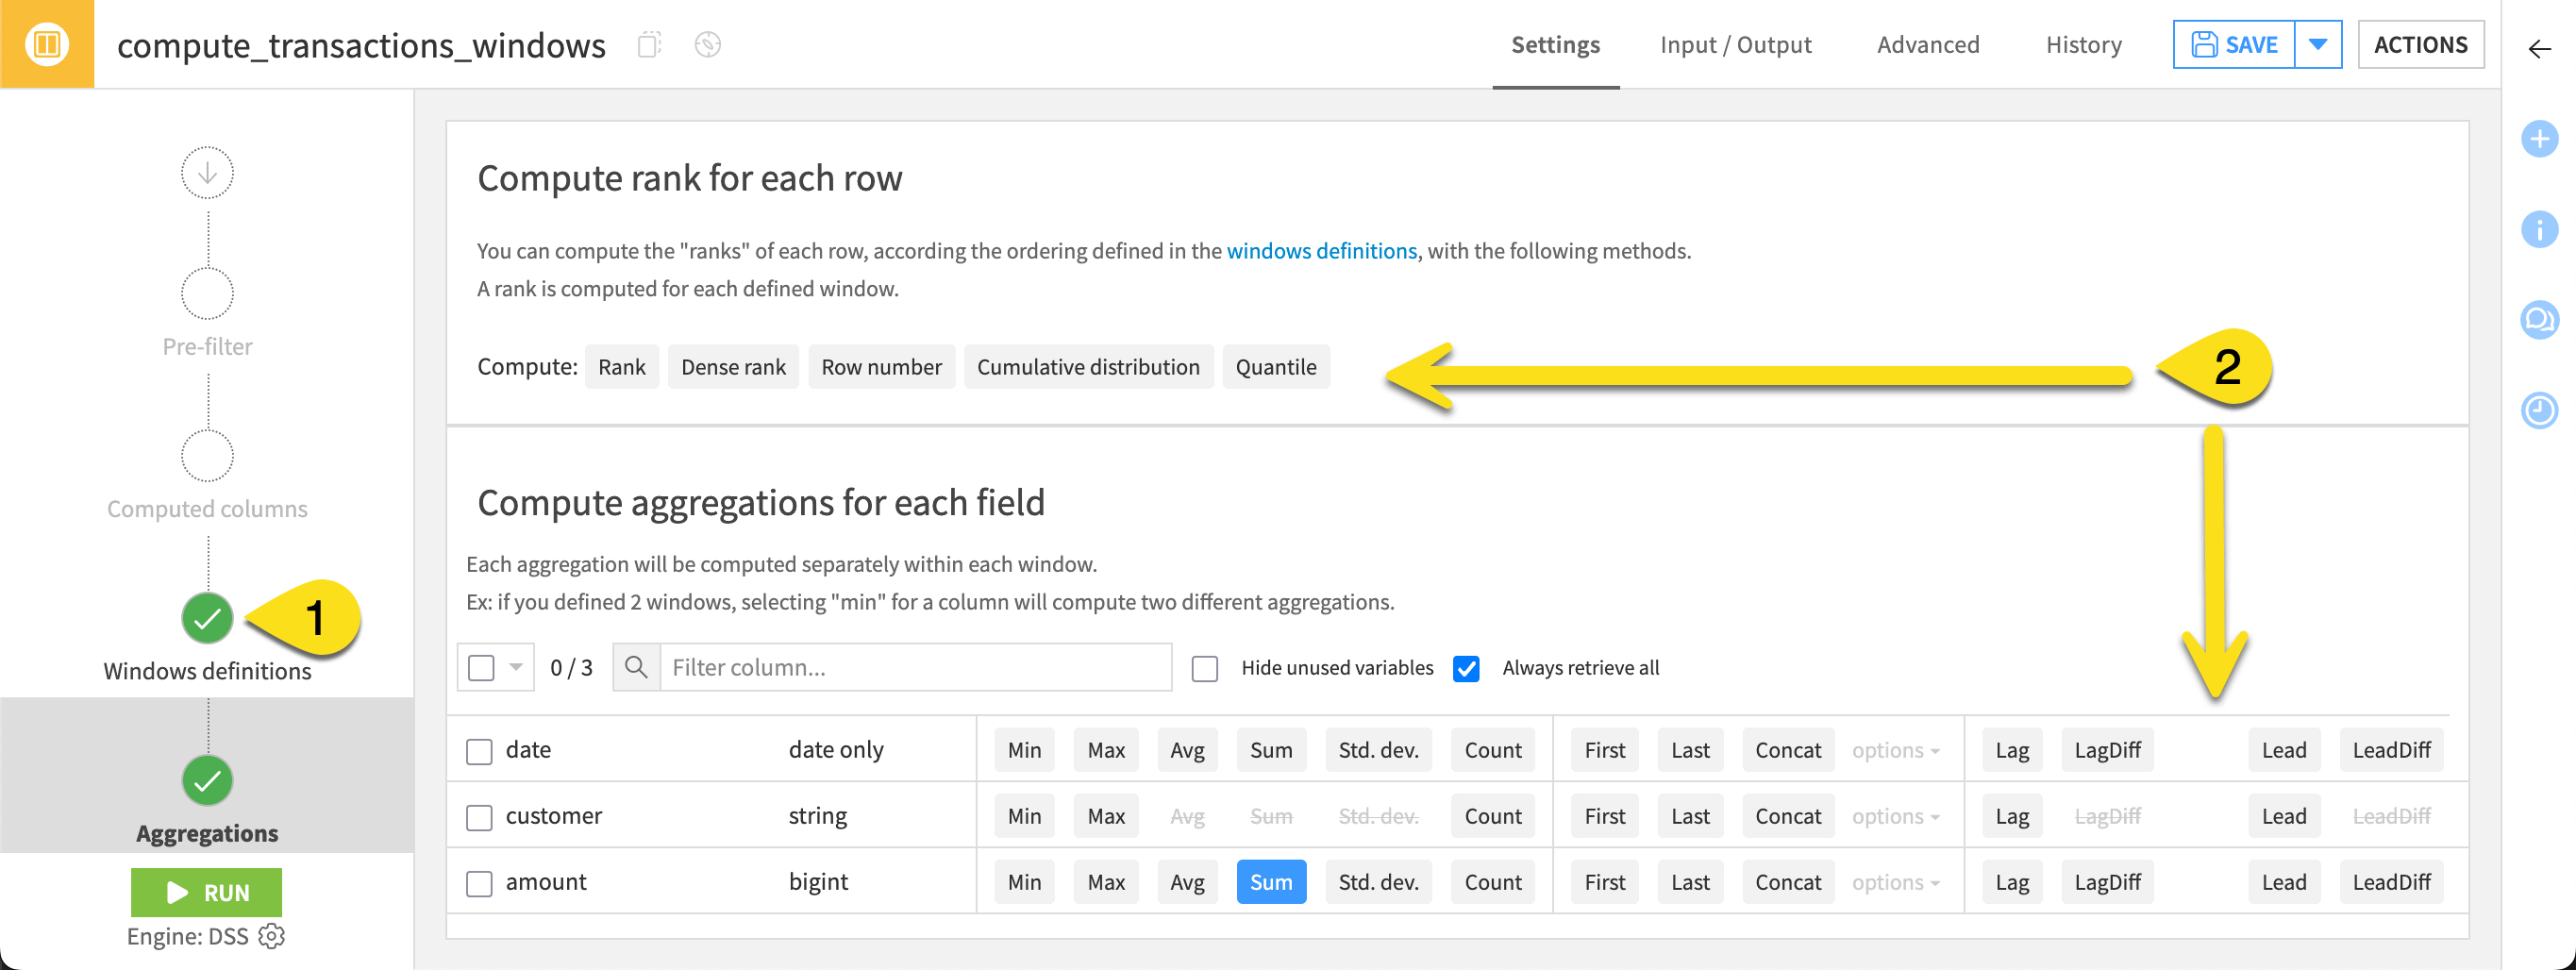Toggle Hide unused variables checkbox
The image size is (2576, 970).
pos(1204,668)
